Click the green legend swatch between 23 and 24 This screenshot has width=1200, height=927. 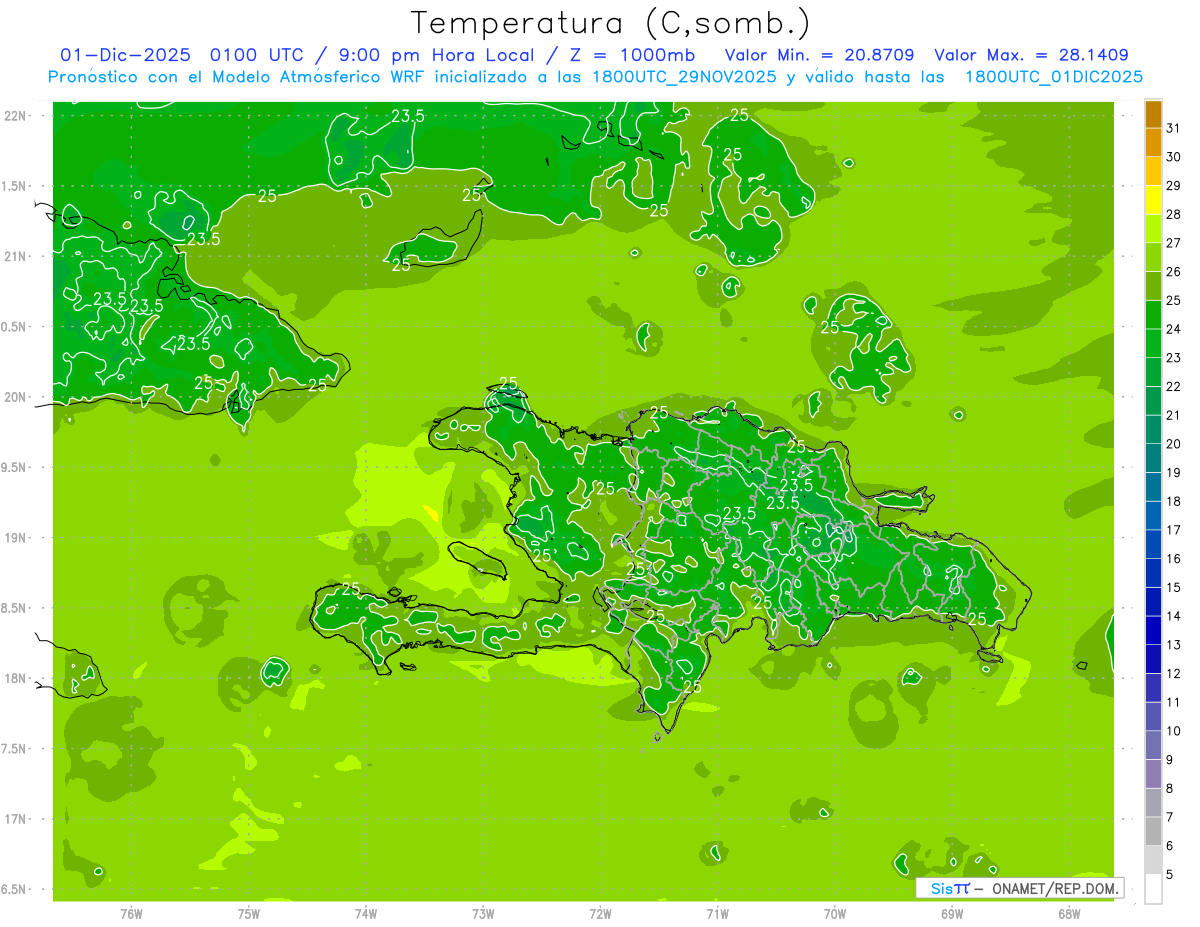[1153, 343]
